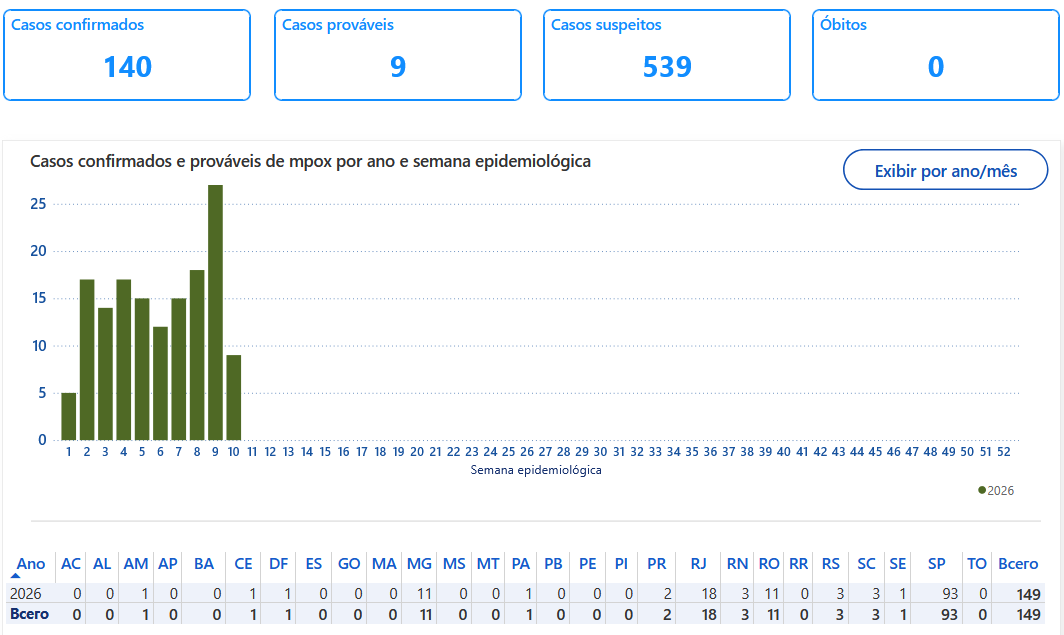Click the tallest bar for week 9
The image size is (1064, 635).
pos(215,312)
